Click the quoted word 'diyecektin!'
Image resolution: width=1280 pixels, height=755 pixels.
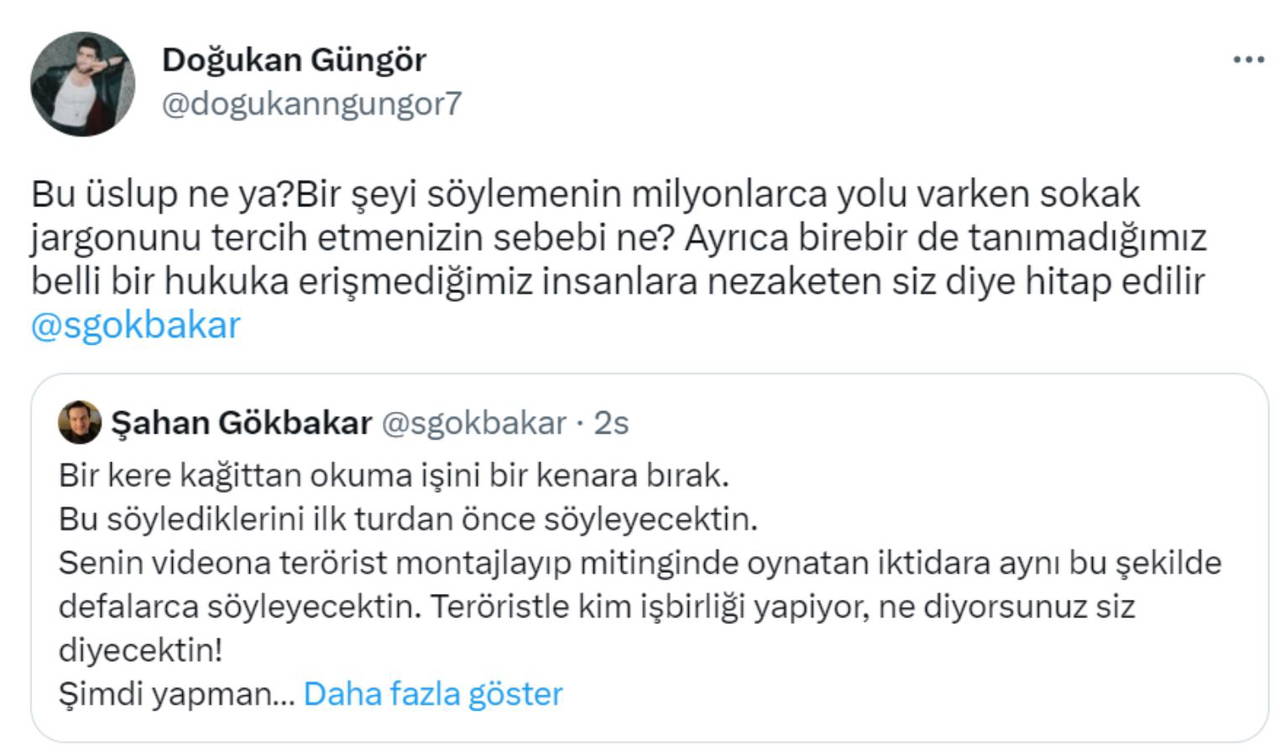pyautogui.click(x=140, y=650)
